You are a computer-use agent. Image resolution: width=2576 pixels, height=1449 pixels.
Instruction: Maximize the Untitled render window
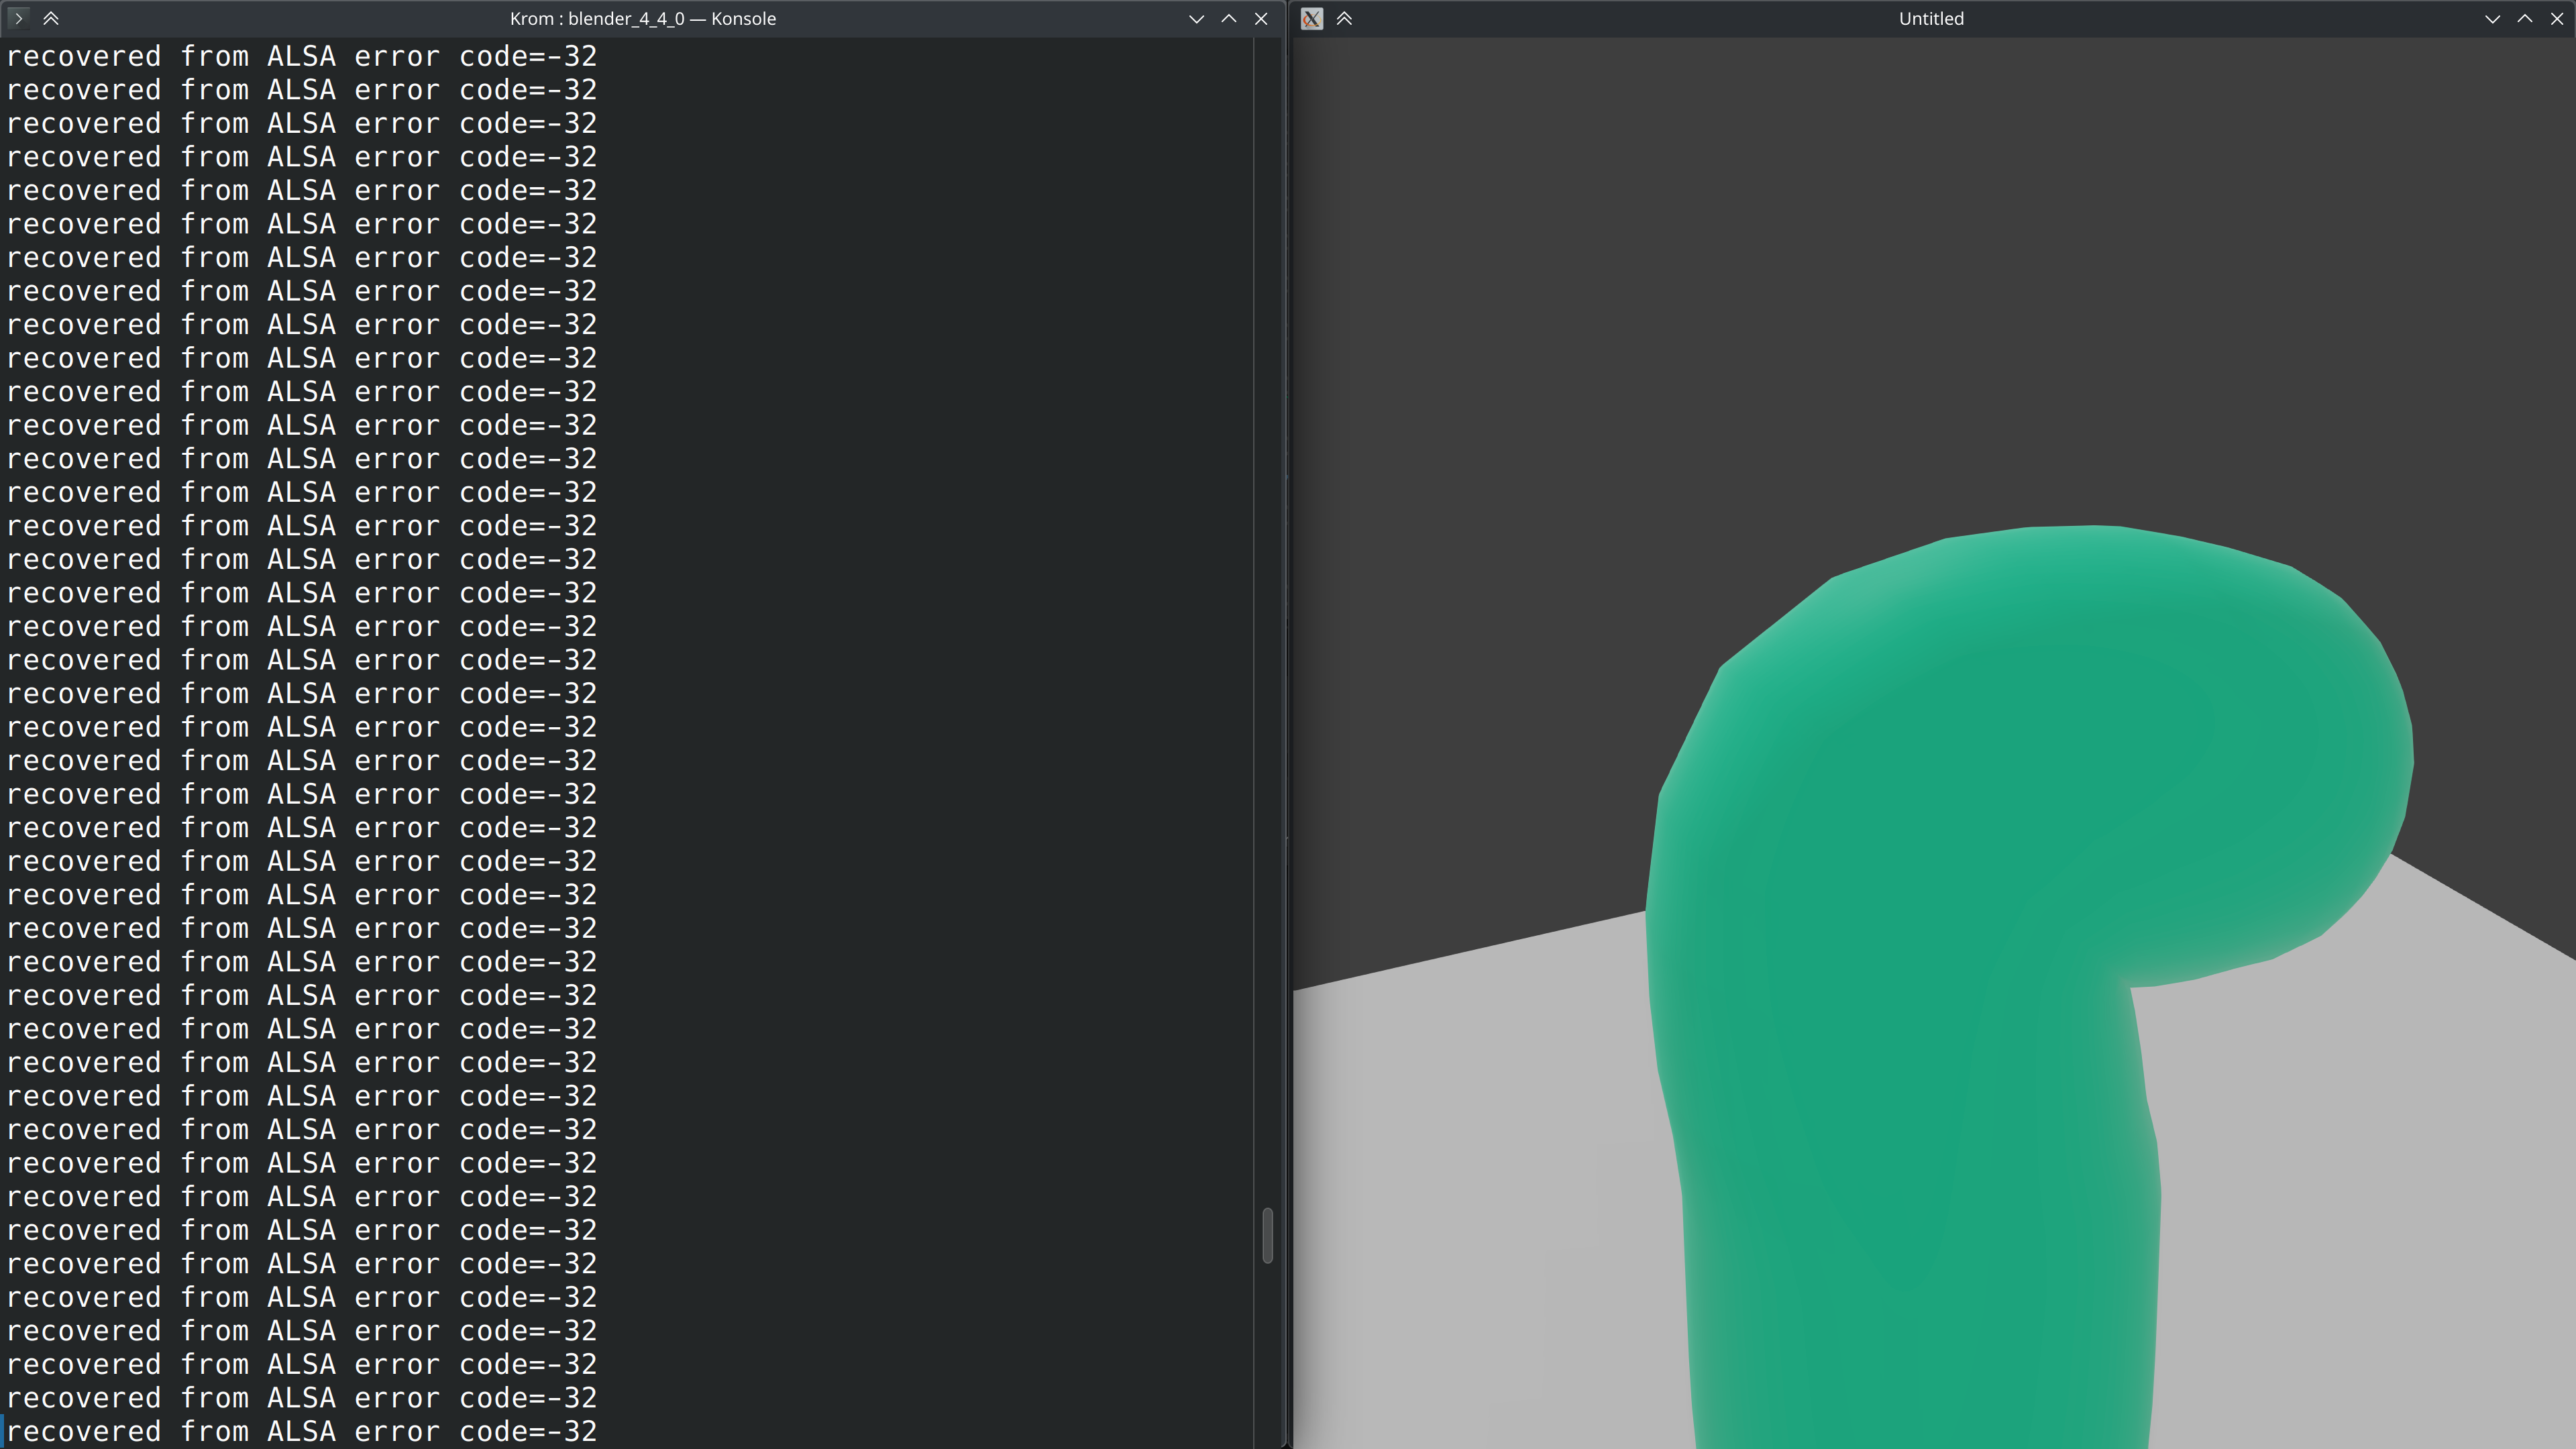2525,18
